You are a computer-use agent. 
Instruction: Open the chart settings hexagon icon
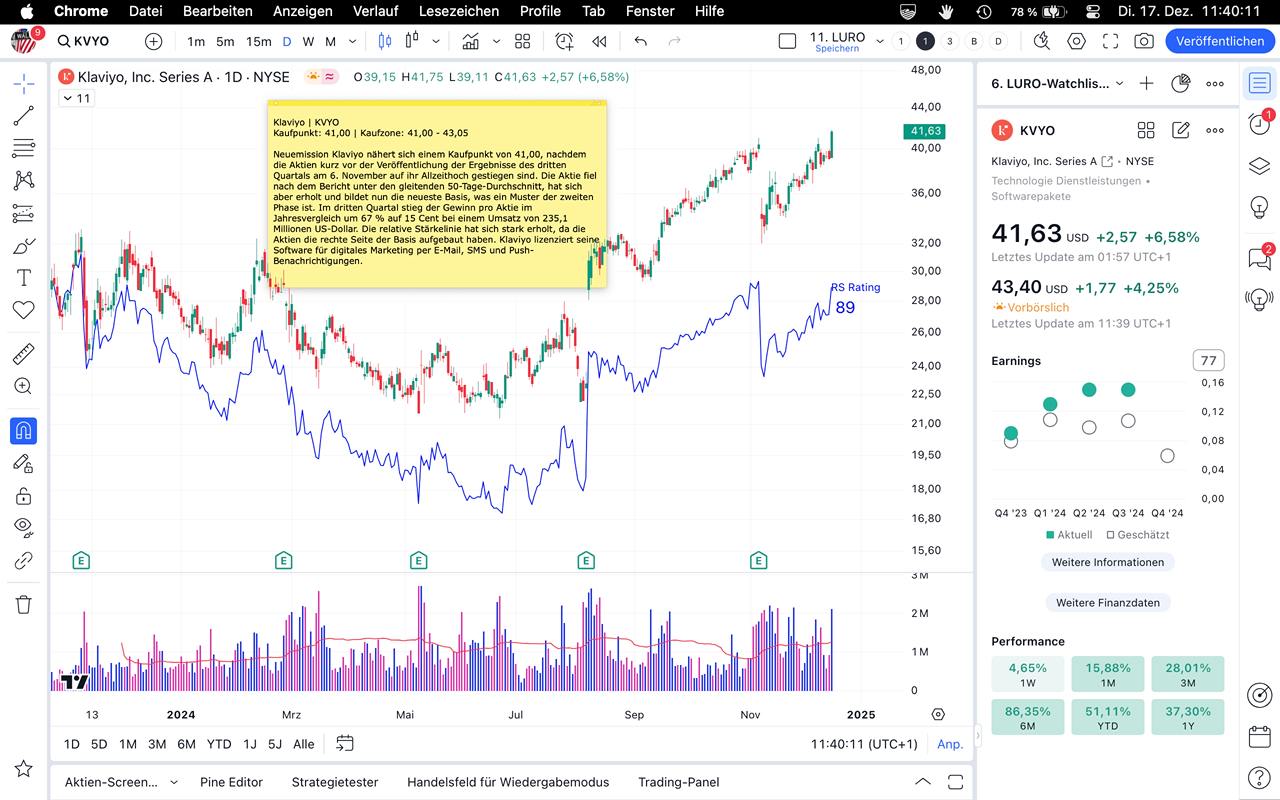click(x=1077, y=41)
